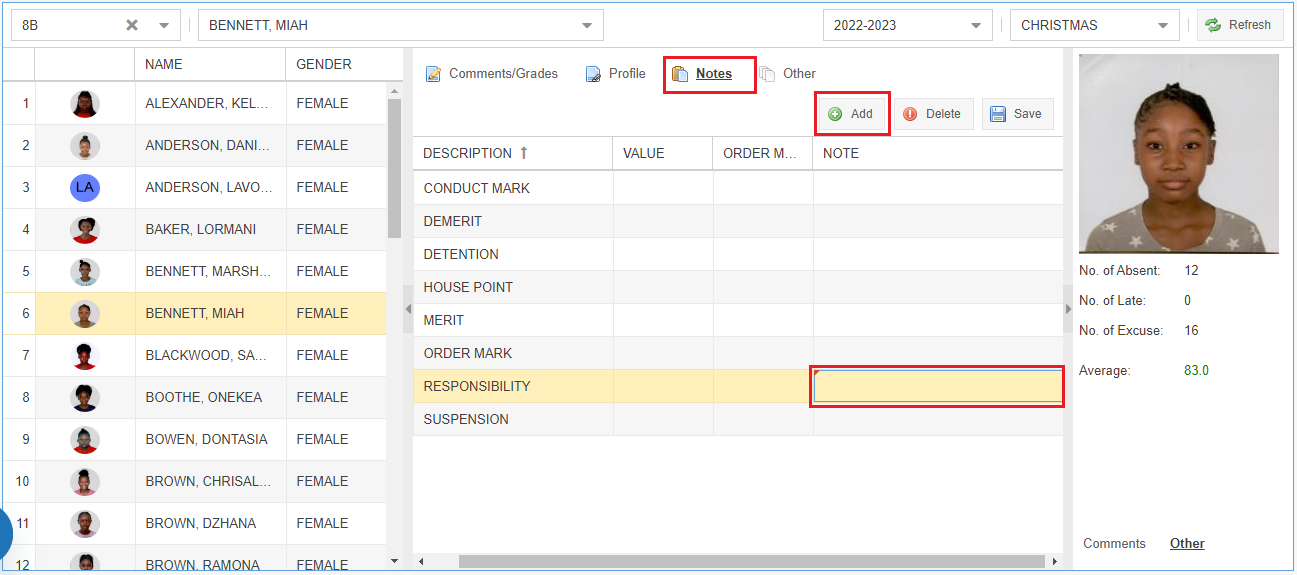Click avatar of BOWEN, DONTASIA
This screenshot has width=1297, height=575.
85,440
